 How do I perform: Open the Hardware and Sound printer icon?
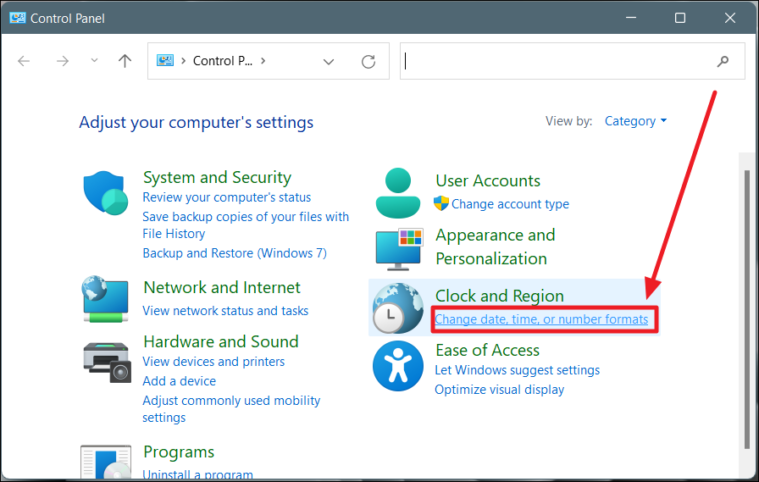107,362
